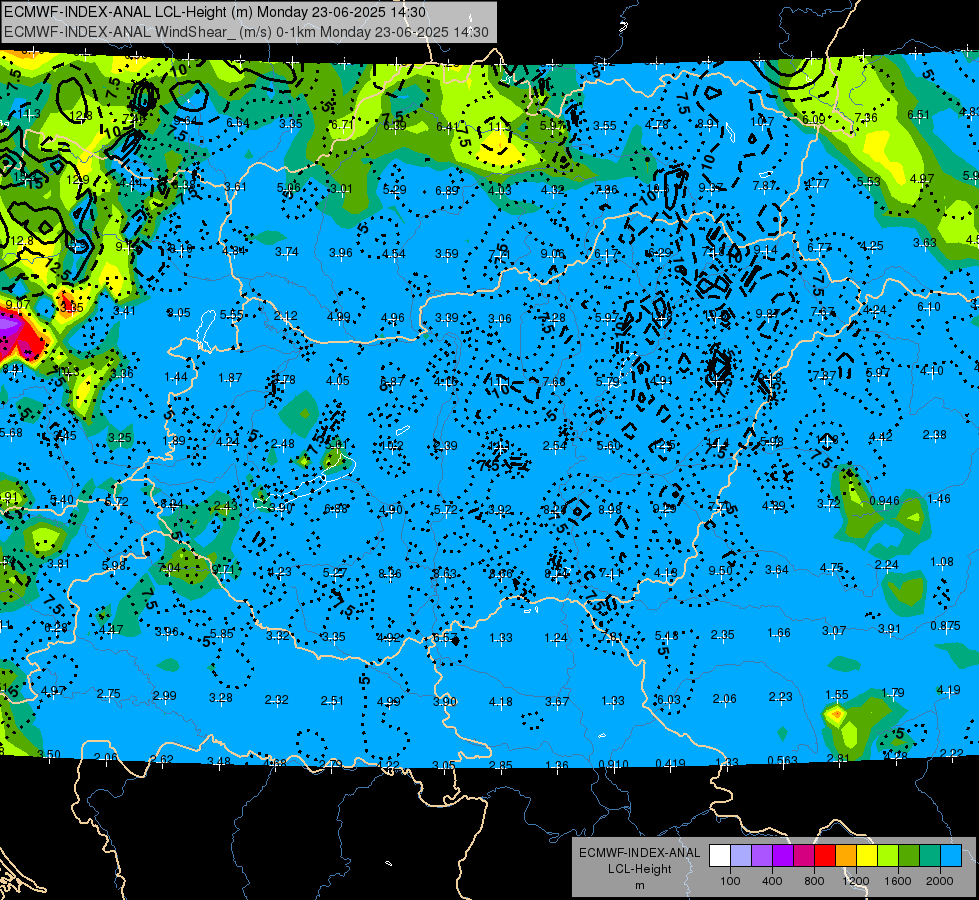Click the value 1.08 on map
Screen dimensions: 979x900
(942, 562)
